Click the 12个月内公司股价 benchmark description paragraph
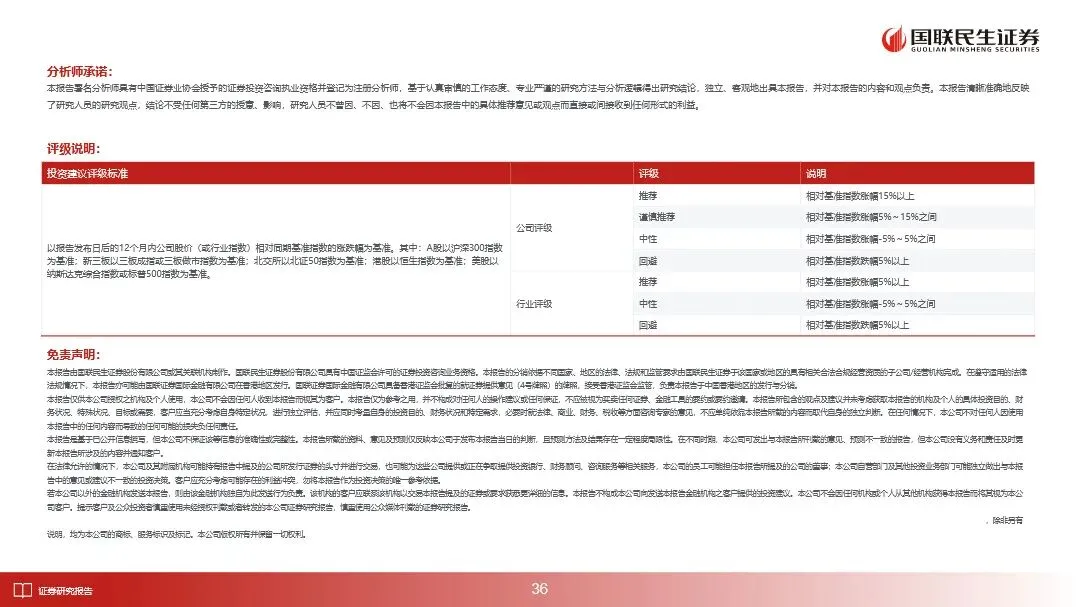 pos(275,261)
